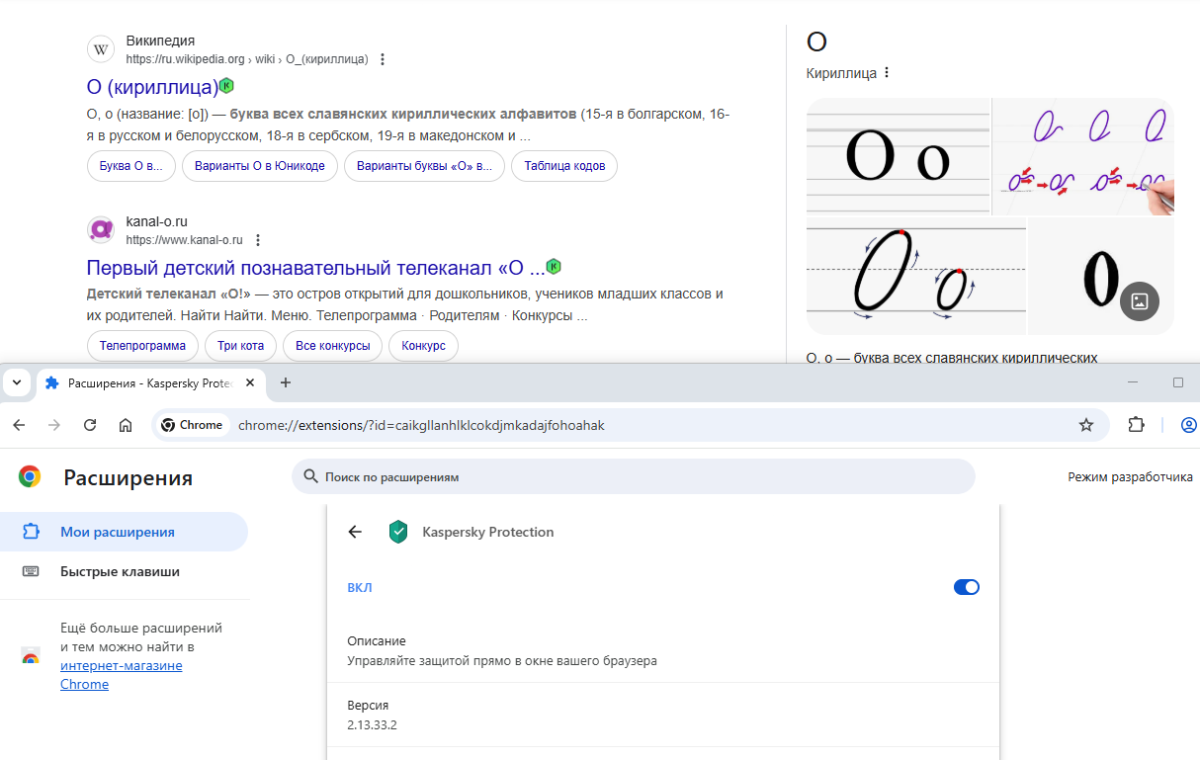
Task: Return to extension list with the back arrow
Action: pyautogui.click(x=355, y=532)
